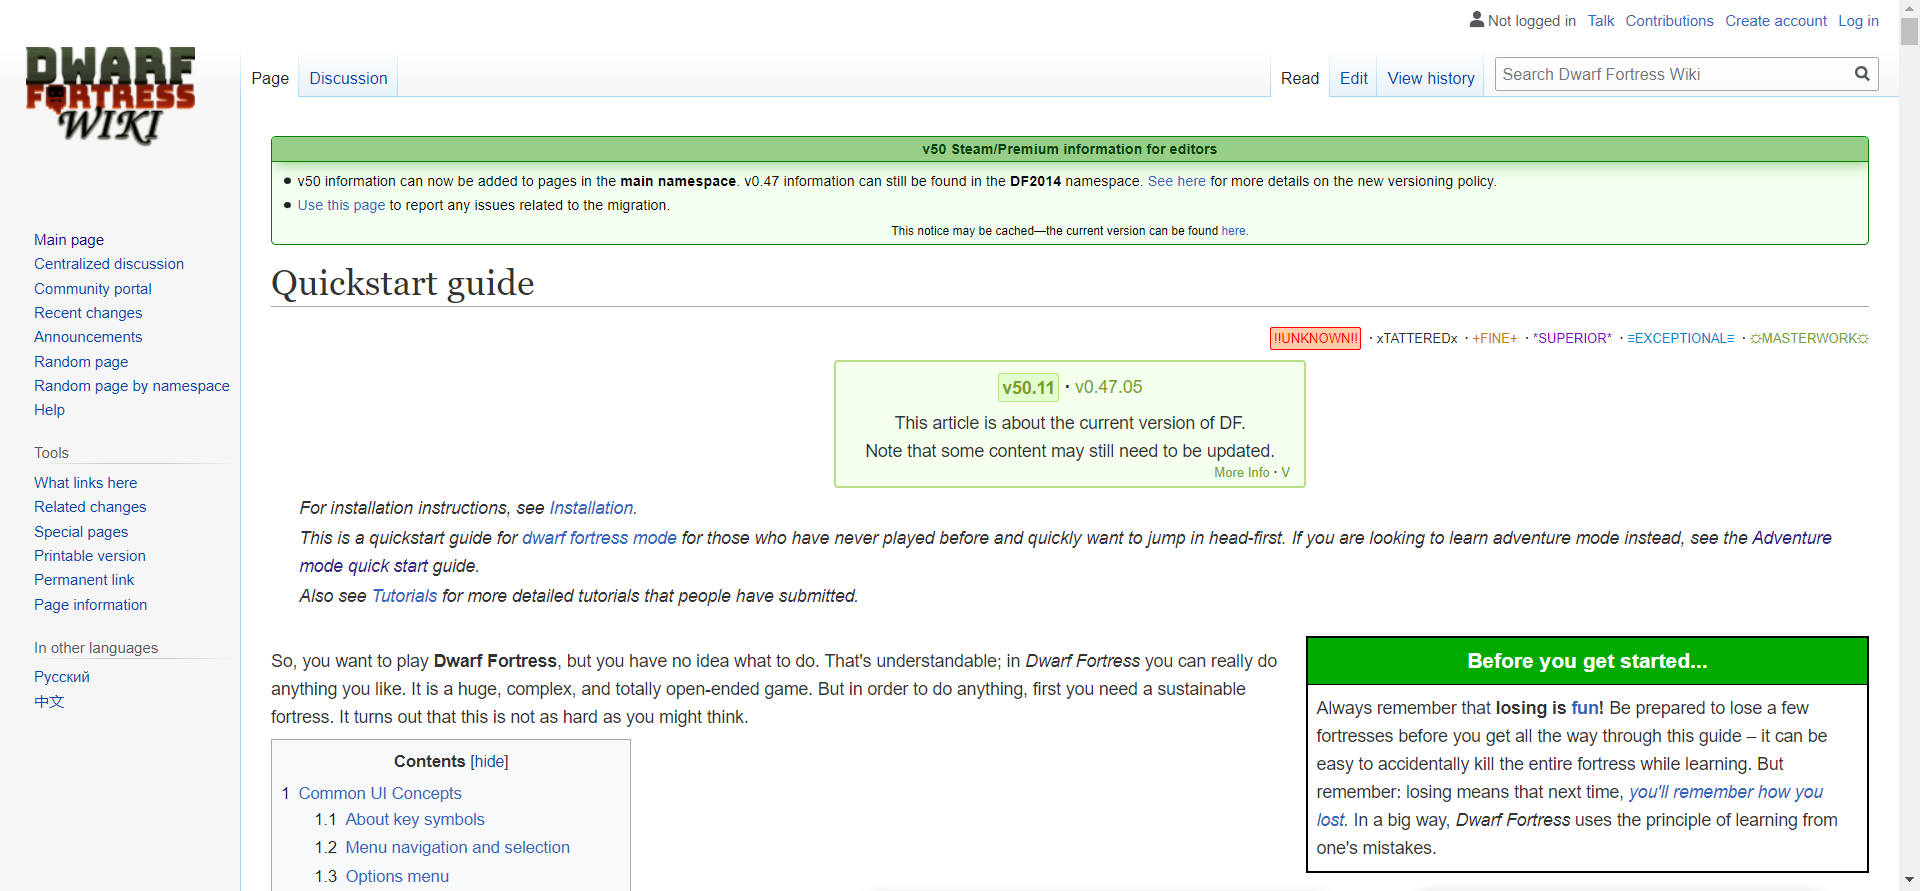This screenshot has height=891, width=1920.
Task: Click Use this page link
Action: 341,205
